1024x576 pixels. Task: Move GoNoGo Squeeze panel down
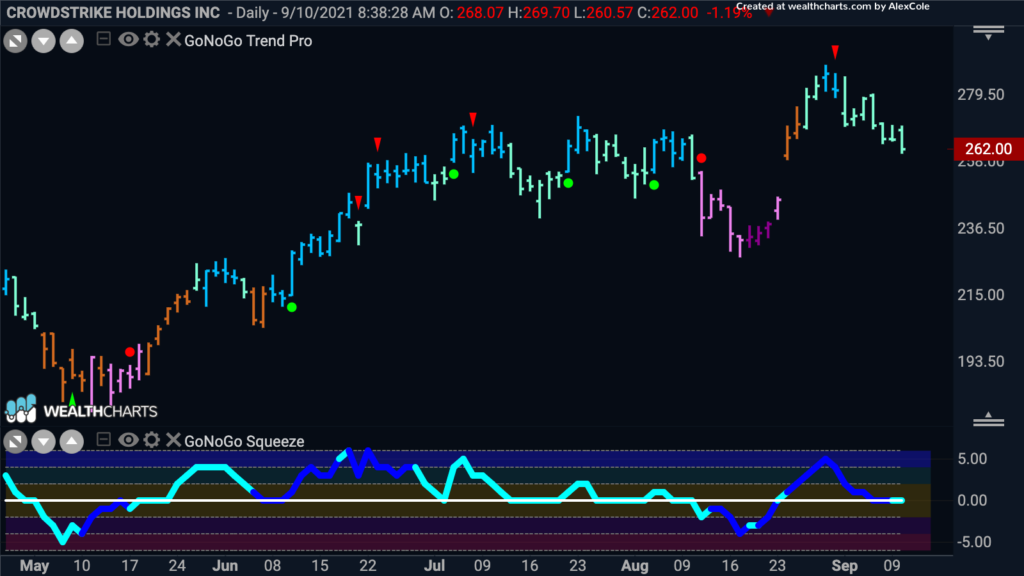click(x=43, y=442)
